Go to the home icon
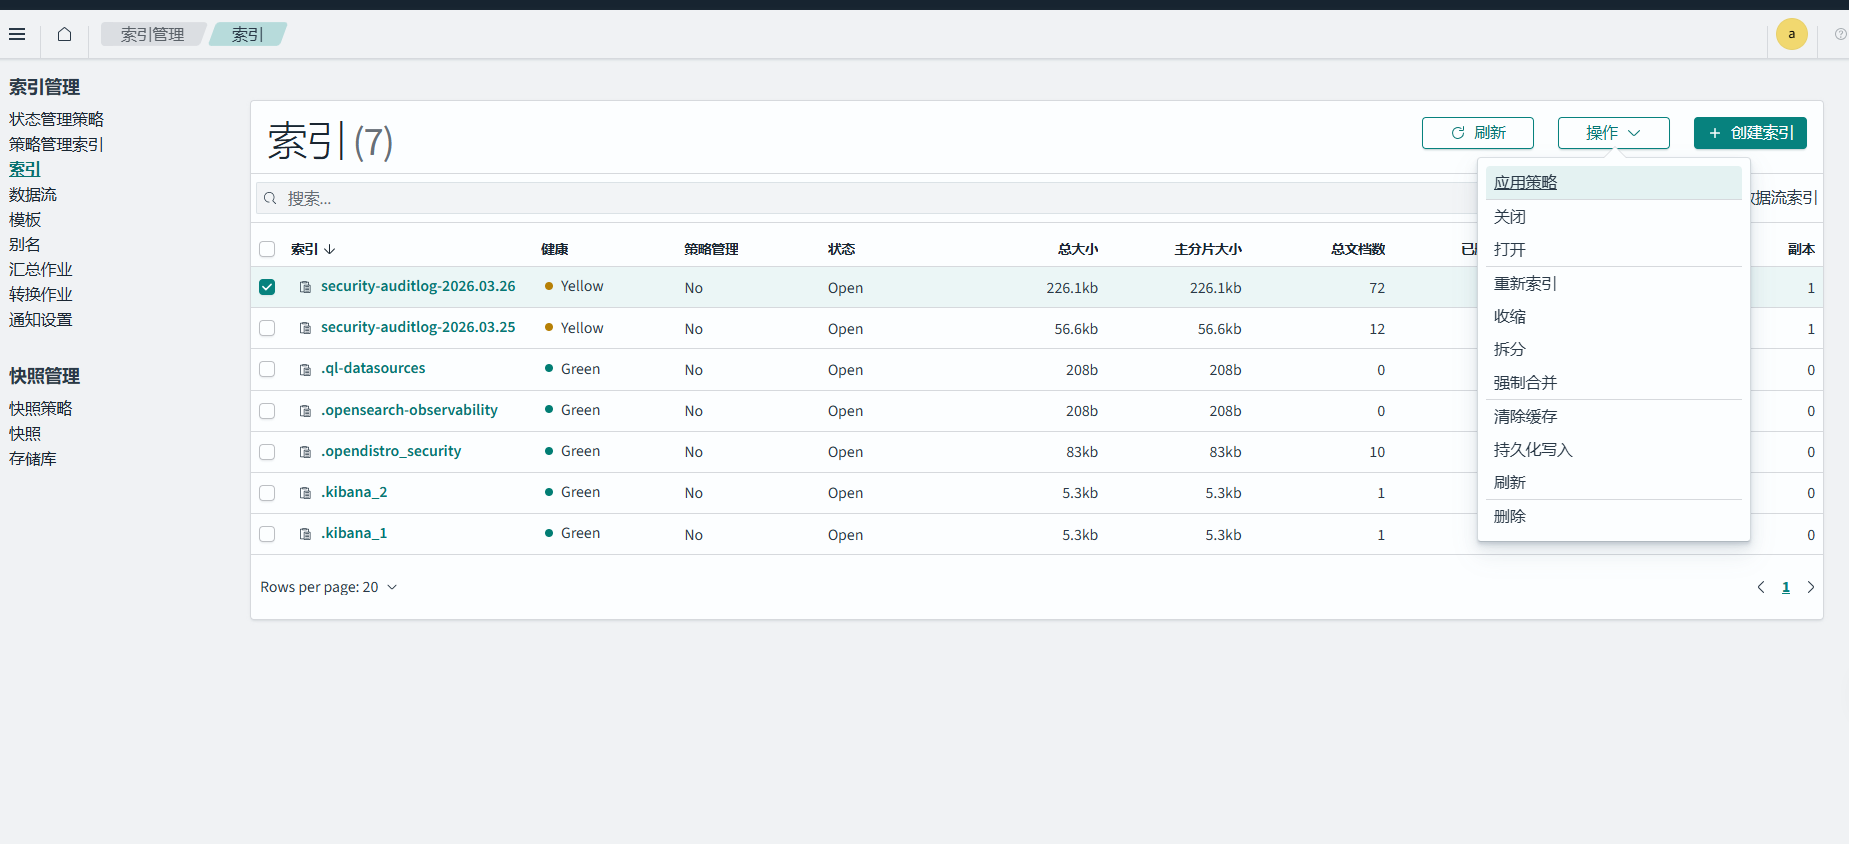 tap(65, 34)
